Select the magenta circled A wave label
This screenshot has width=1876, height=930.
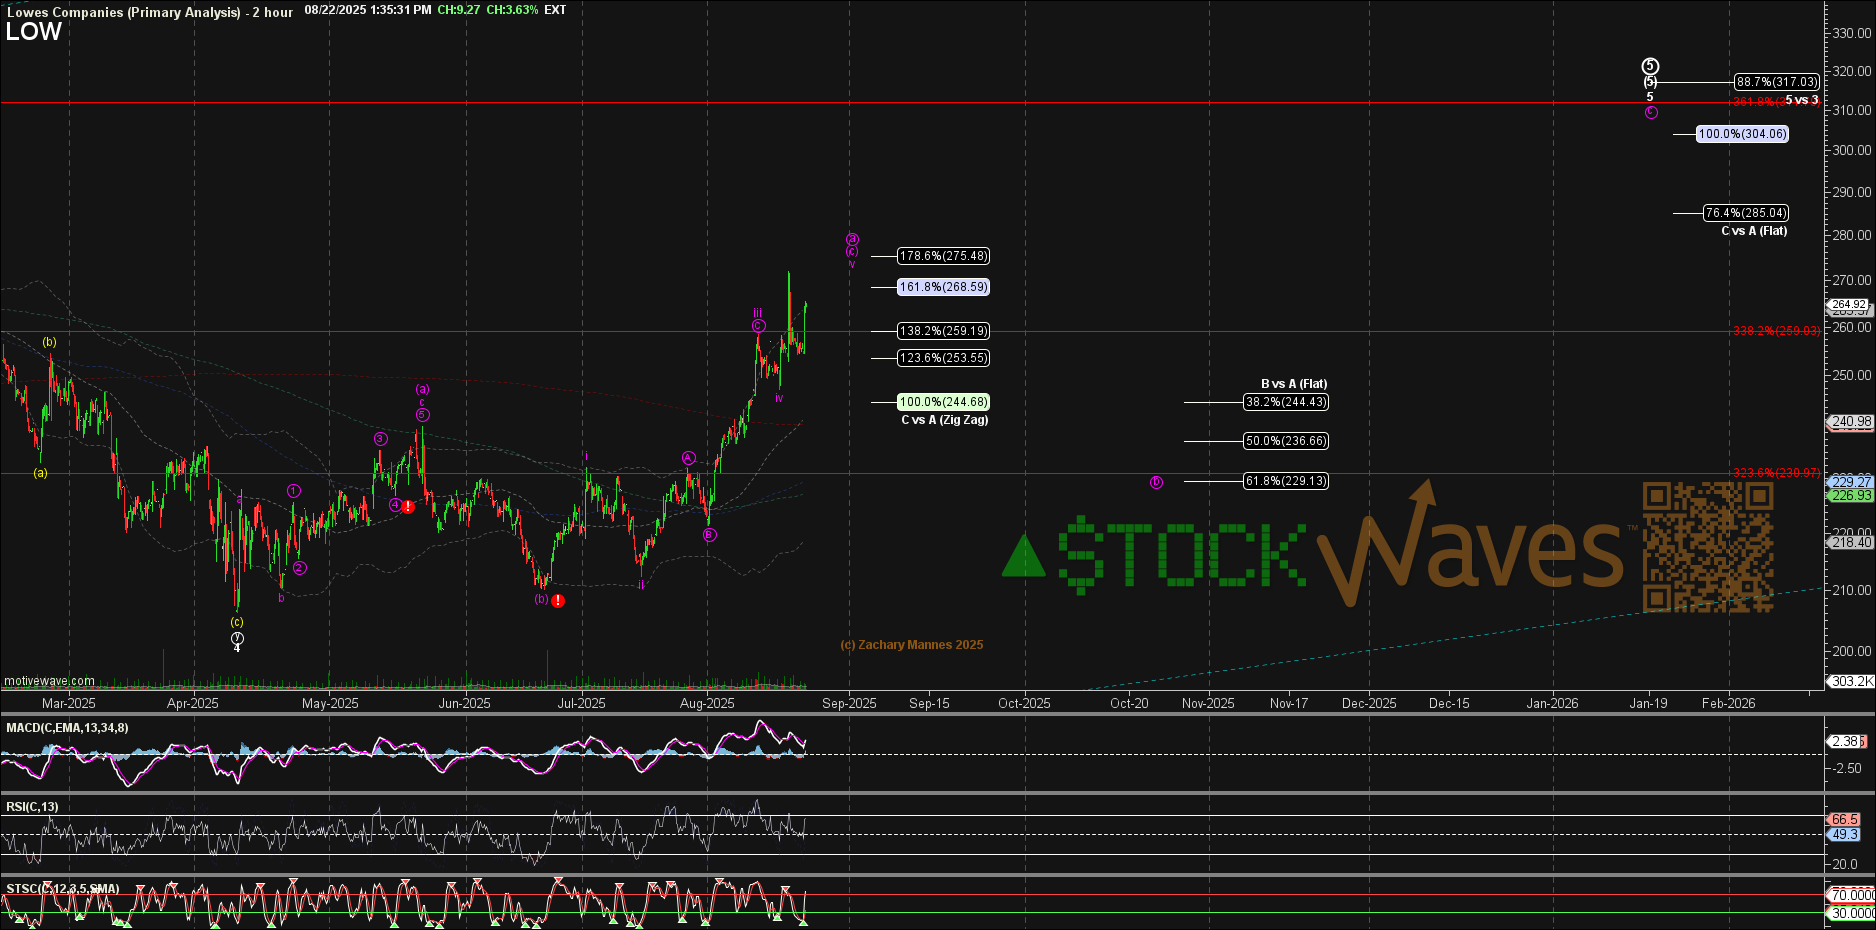click(x=688, y=458)
